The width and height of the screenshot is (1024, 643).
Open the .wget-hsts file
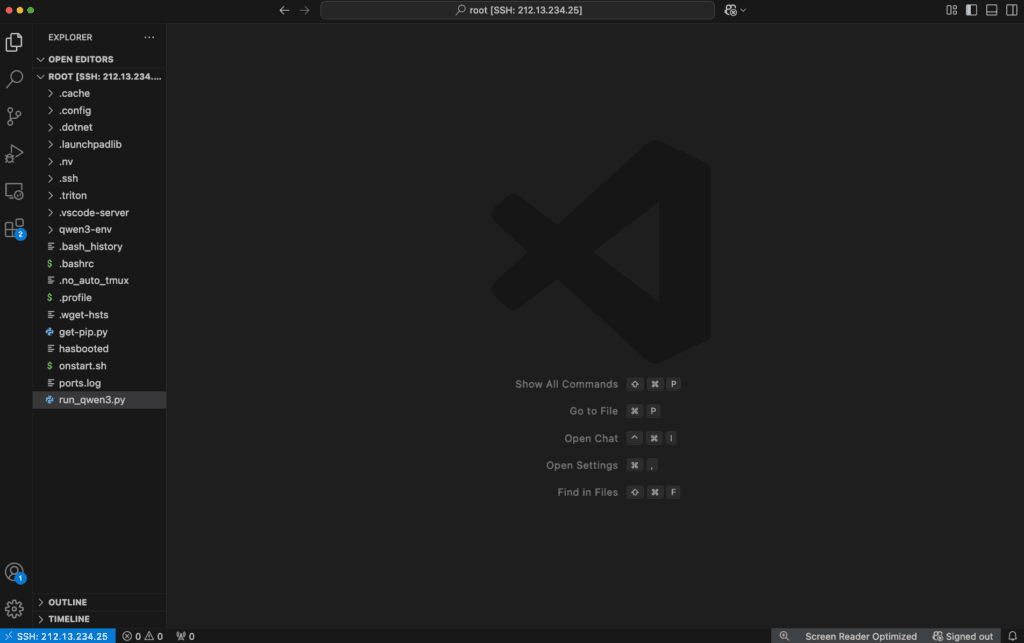pyautogui.click(x=99, y=315)
